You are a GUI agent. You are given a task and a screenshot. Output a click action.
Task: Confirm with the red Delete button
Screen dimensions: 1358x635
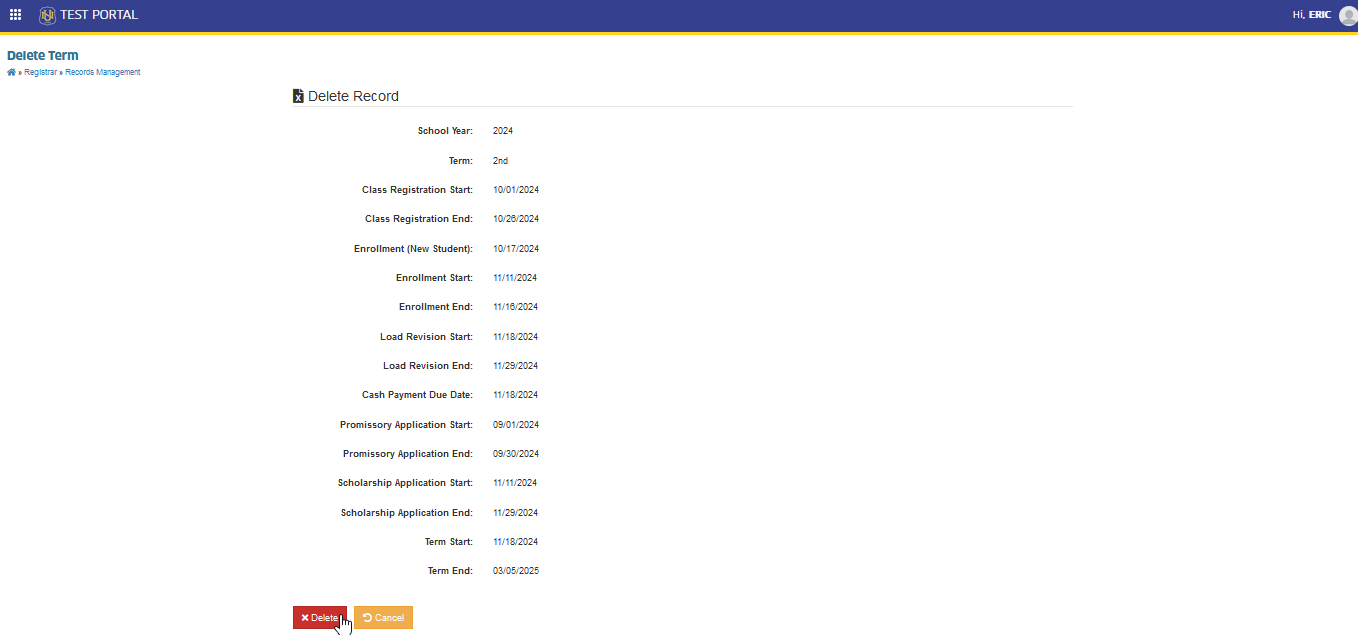pyautogui.click(x=320, y=618)
